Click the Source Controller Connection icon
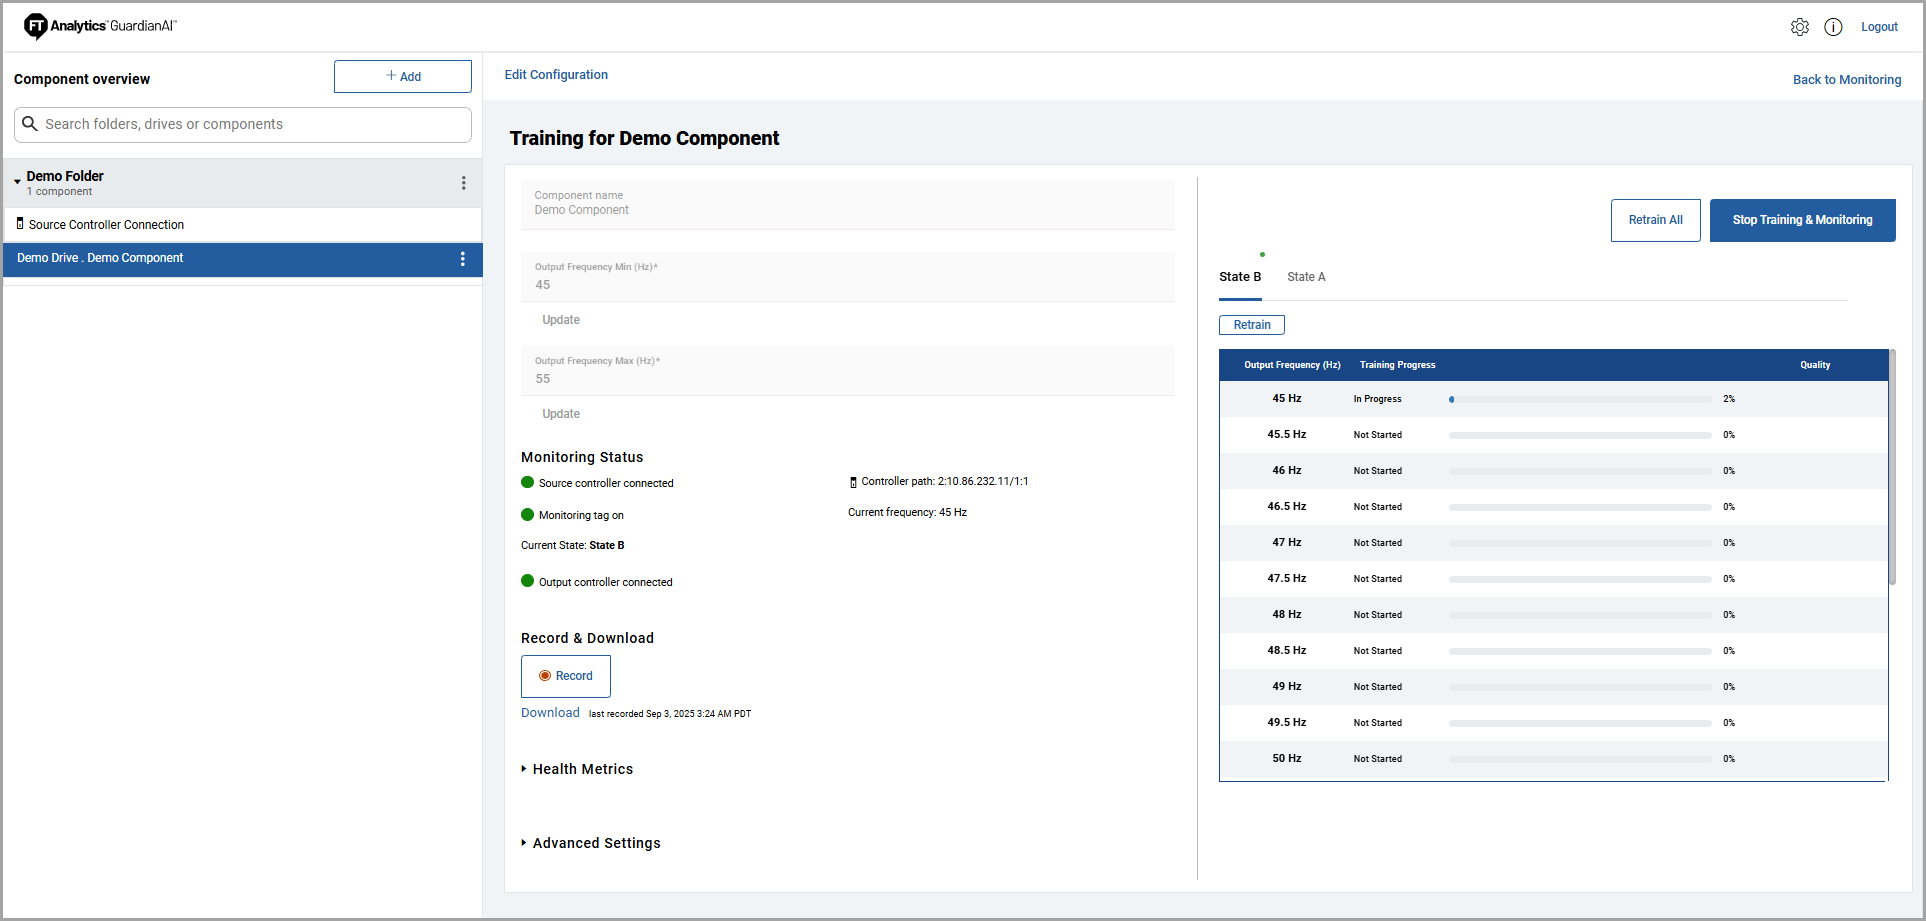This screenshot has width=1926, height=921. [20, 224]
